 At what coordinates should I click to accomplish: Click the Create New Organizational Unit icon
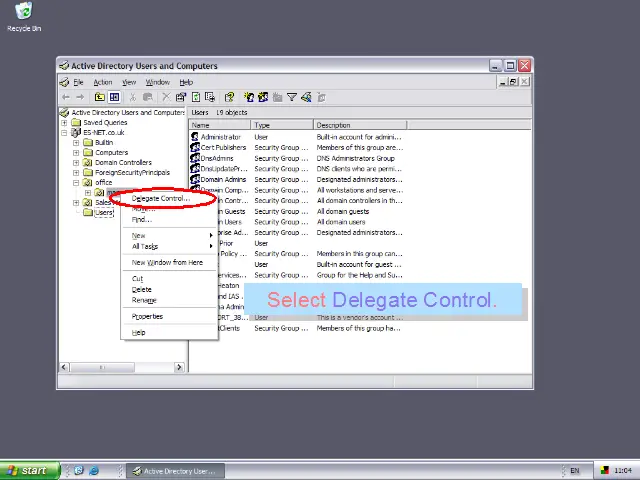[278, 97]
